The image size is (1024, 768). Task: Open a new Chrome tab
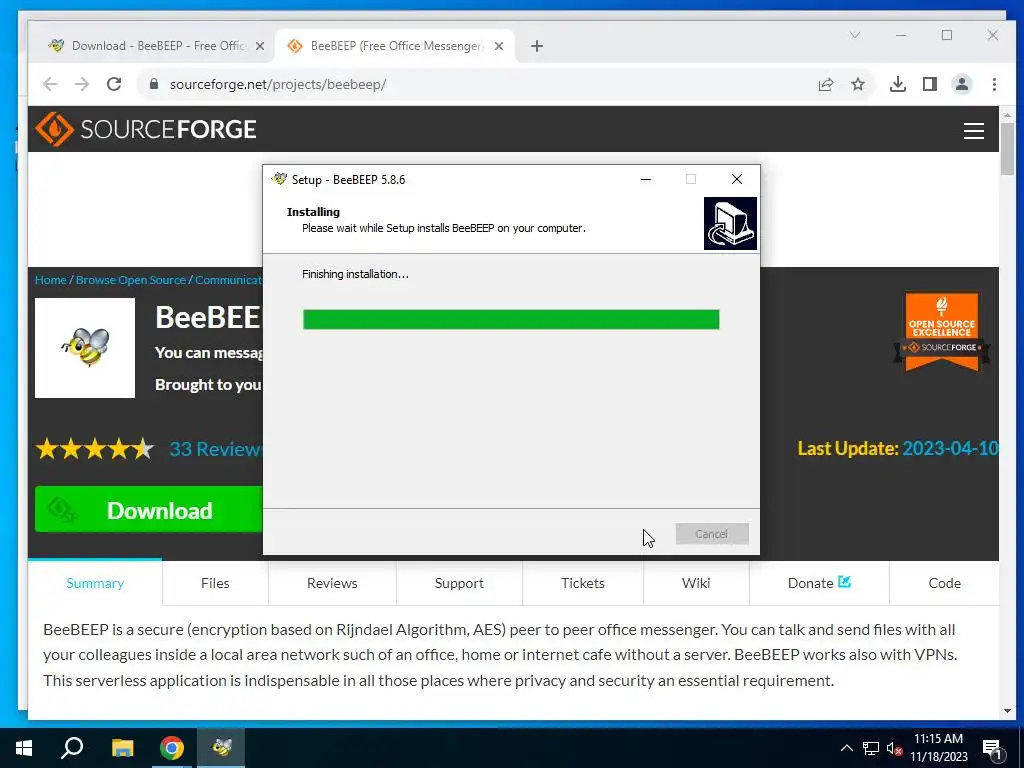click(x=537, y=46)
